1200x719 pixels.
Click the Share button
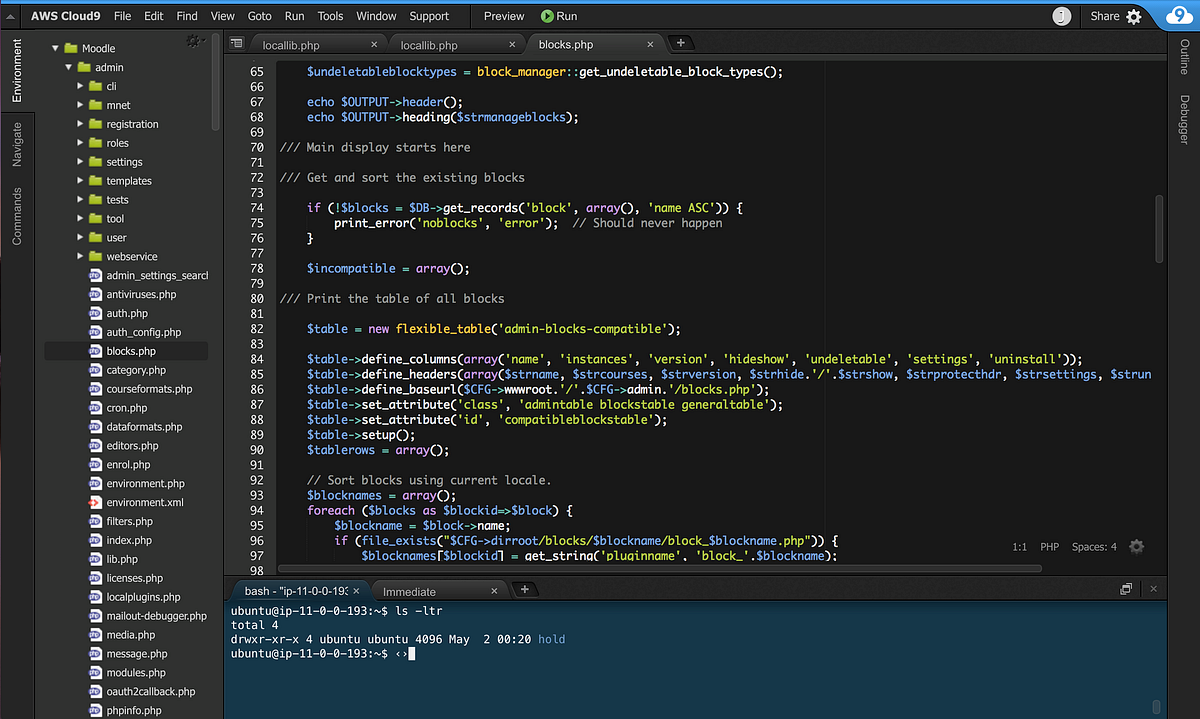1103,16
